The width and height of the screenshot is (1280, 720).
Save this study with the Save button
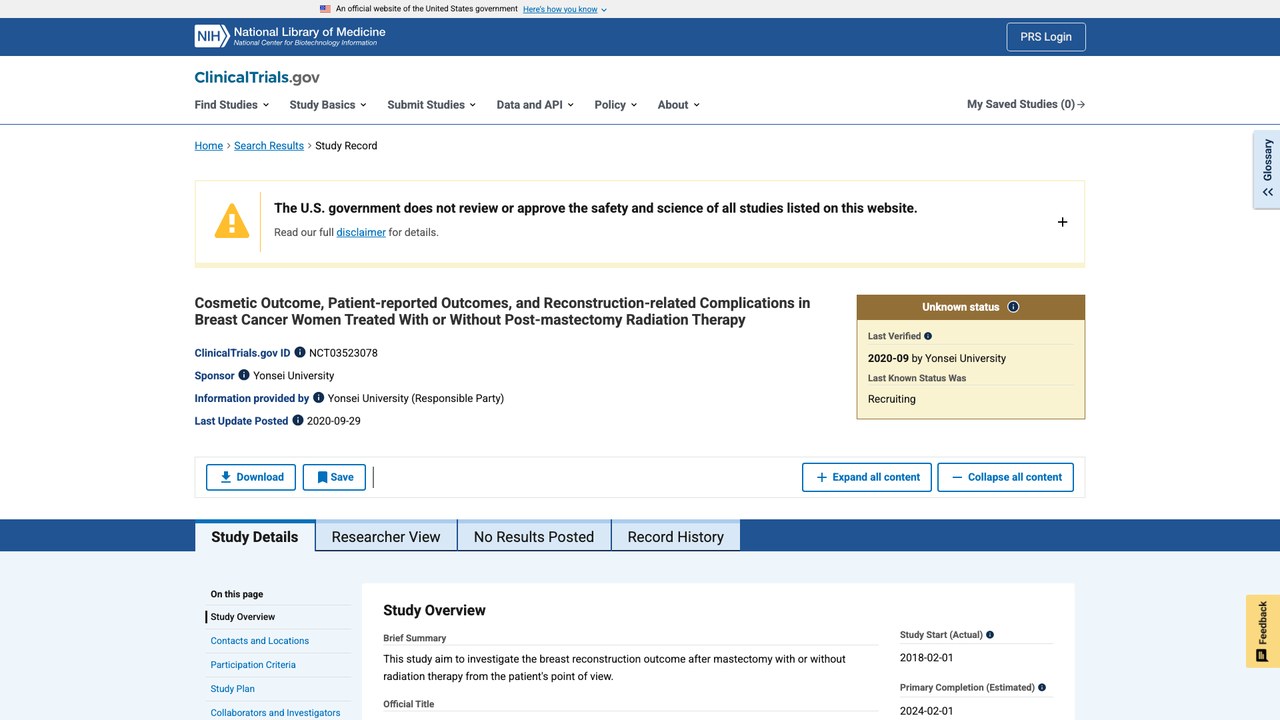(334, 477)
